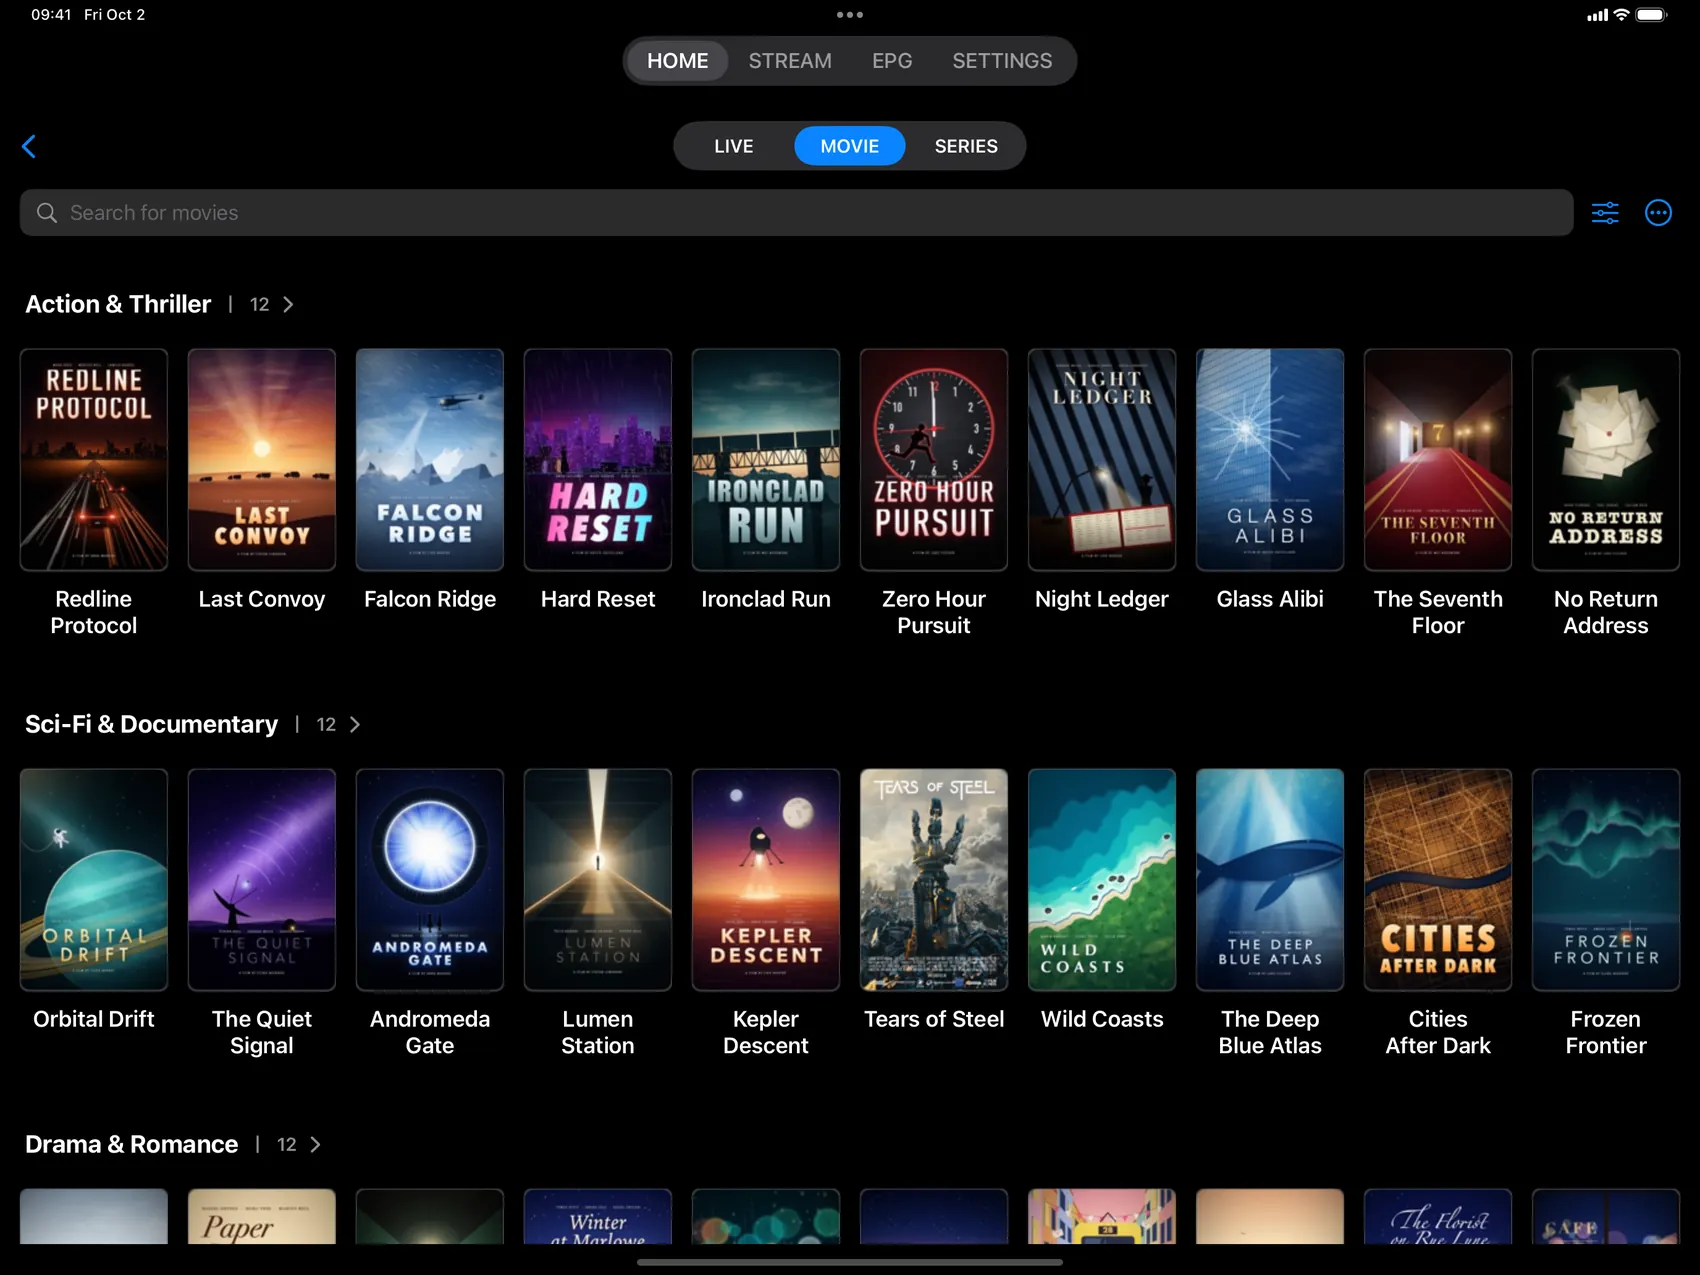Open the Lumen Station poster
This screenshot has height=1275, width=1700.
[598, 880]
